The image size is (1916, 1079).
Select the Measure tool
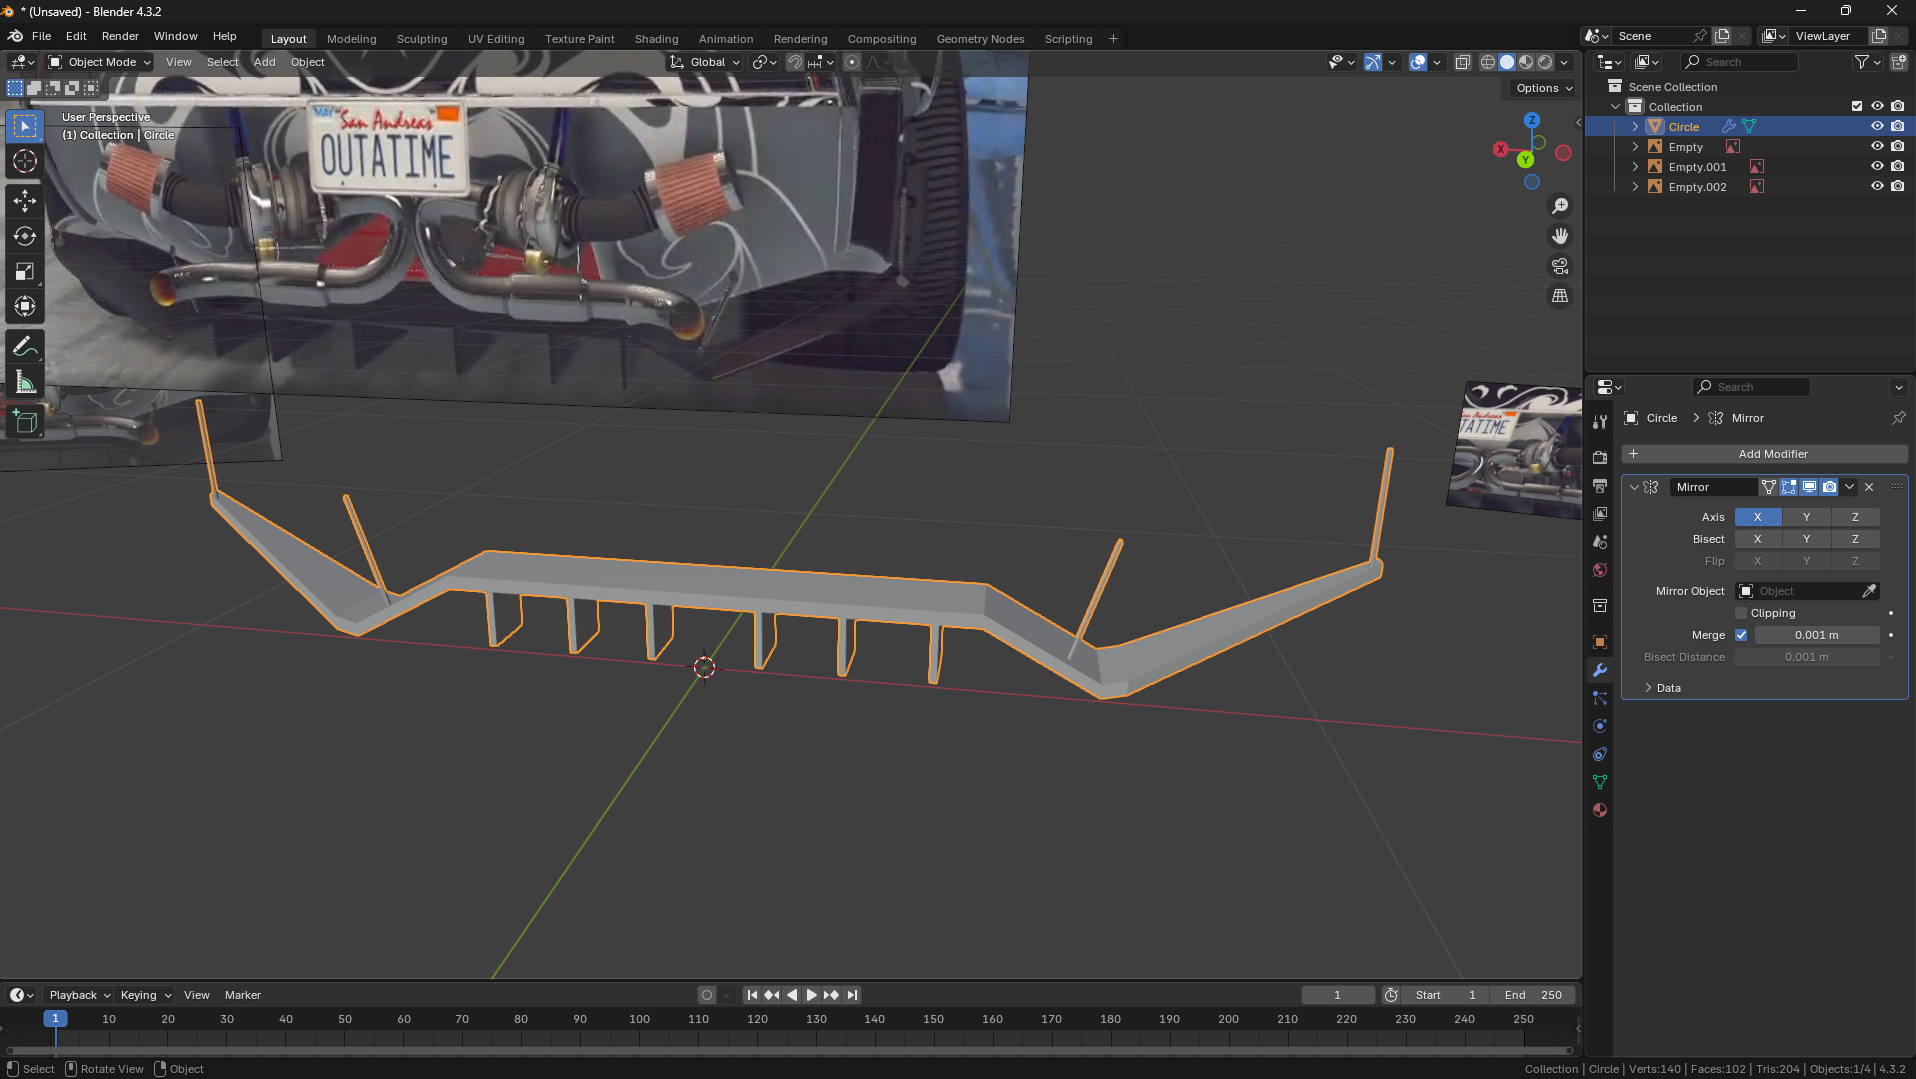[25, 382]
